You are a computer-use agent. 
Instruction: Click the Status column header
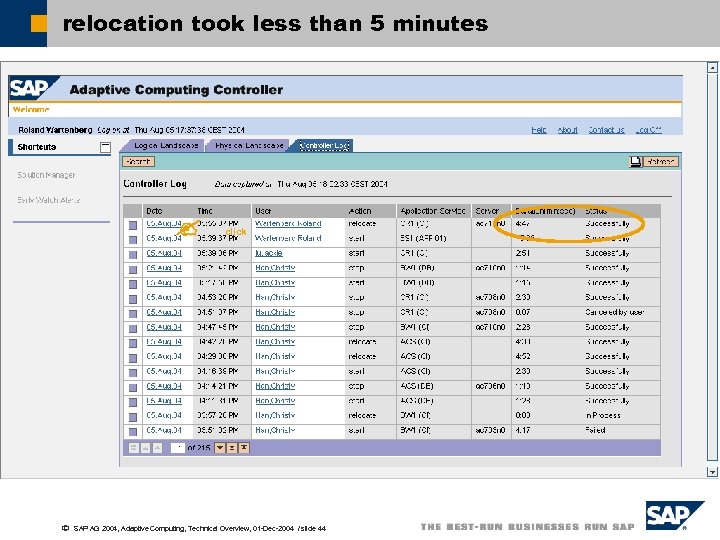596,211
